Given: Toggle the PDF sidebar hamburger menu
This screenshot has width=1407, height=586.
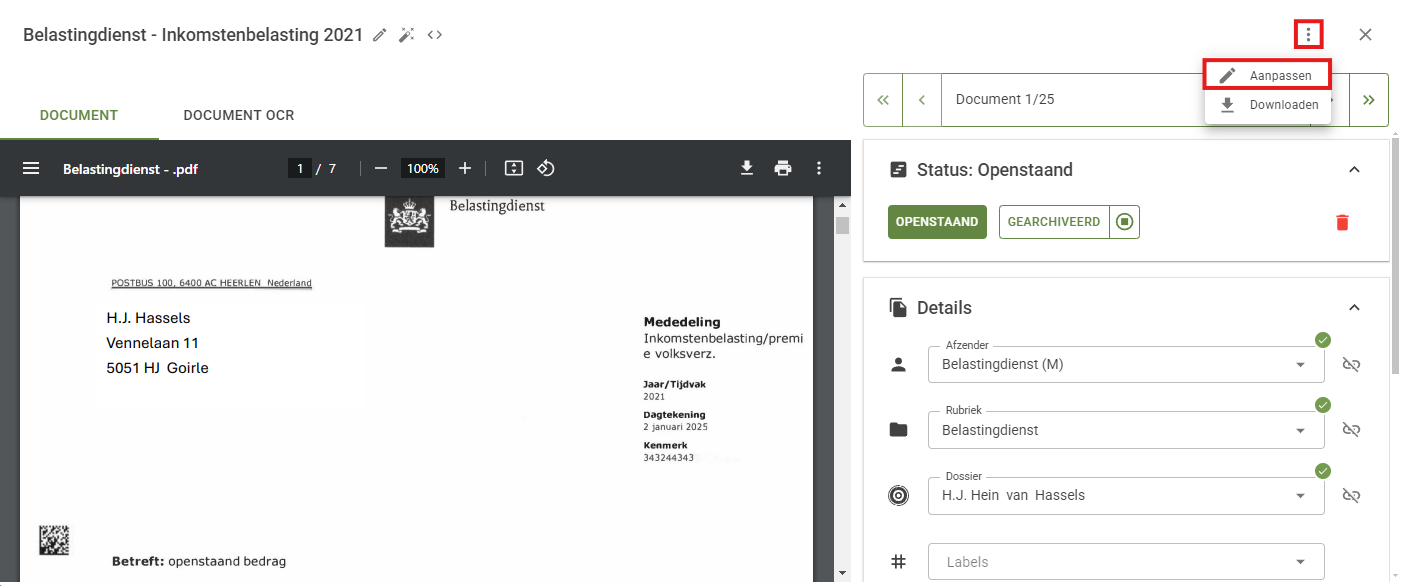Looking at the screenshot, I should pos(31,168).
